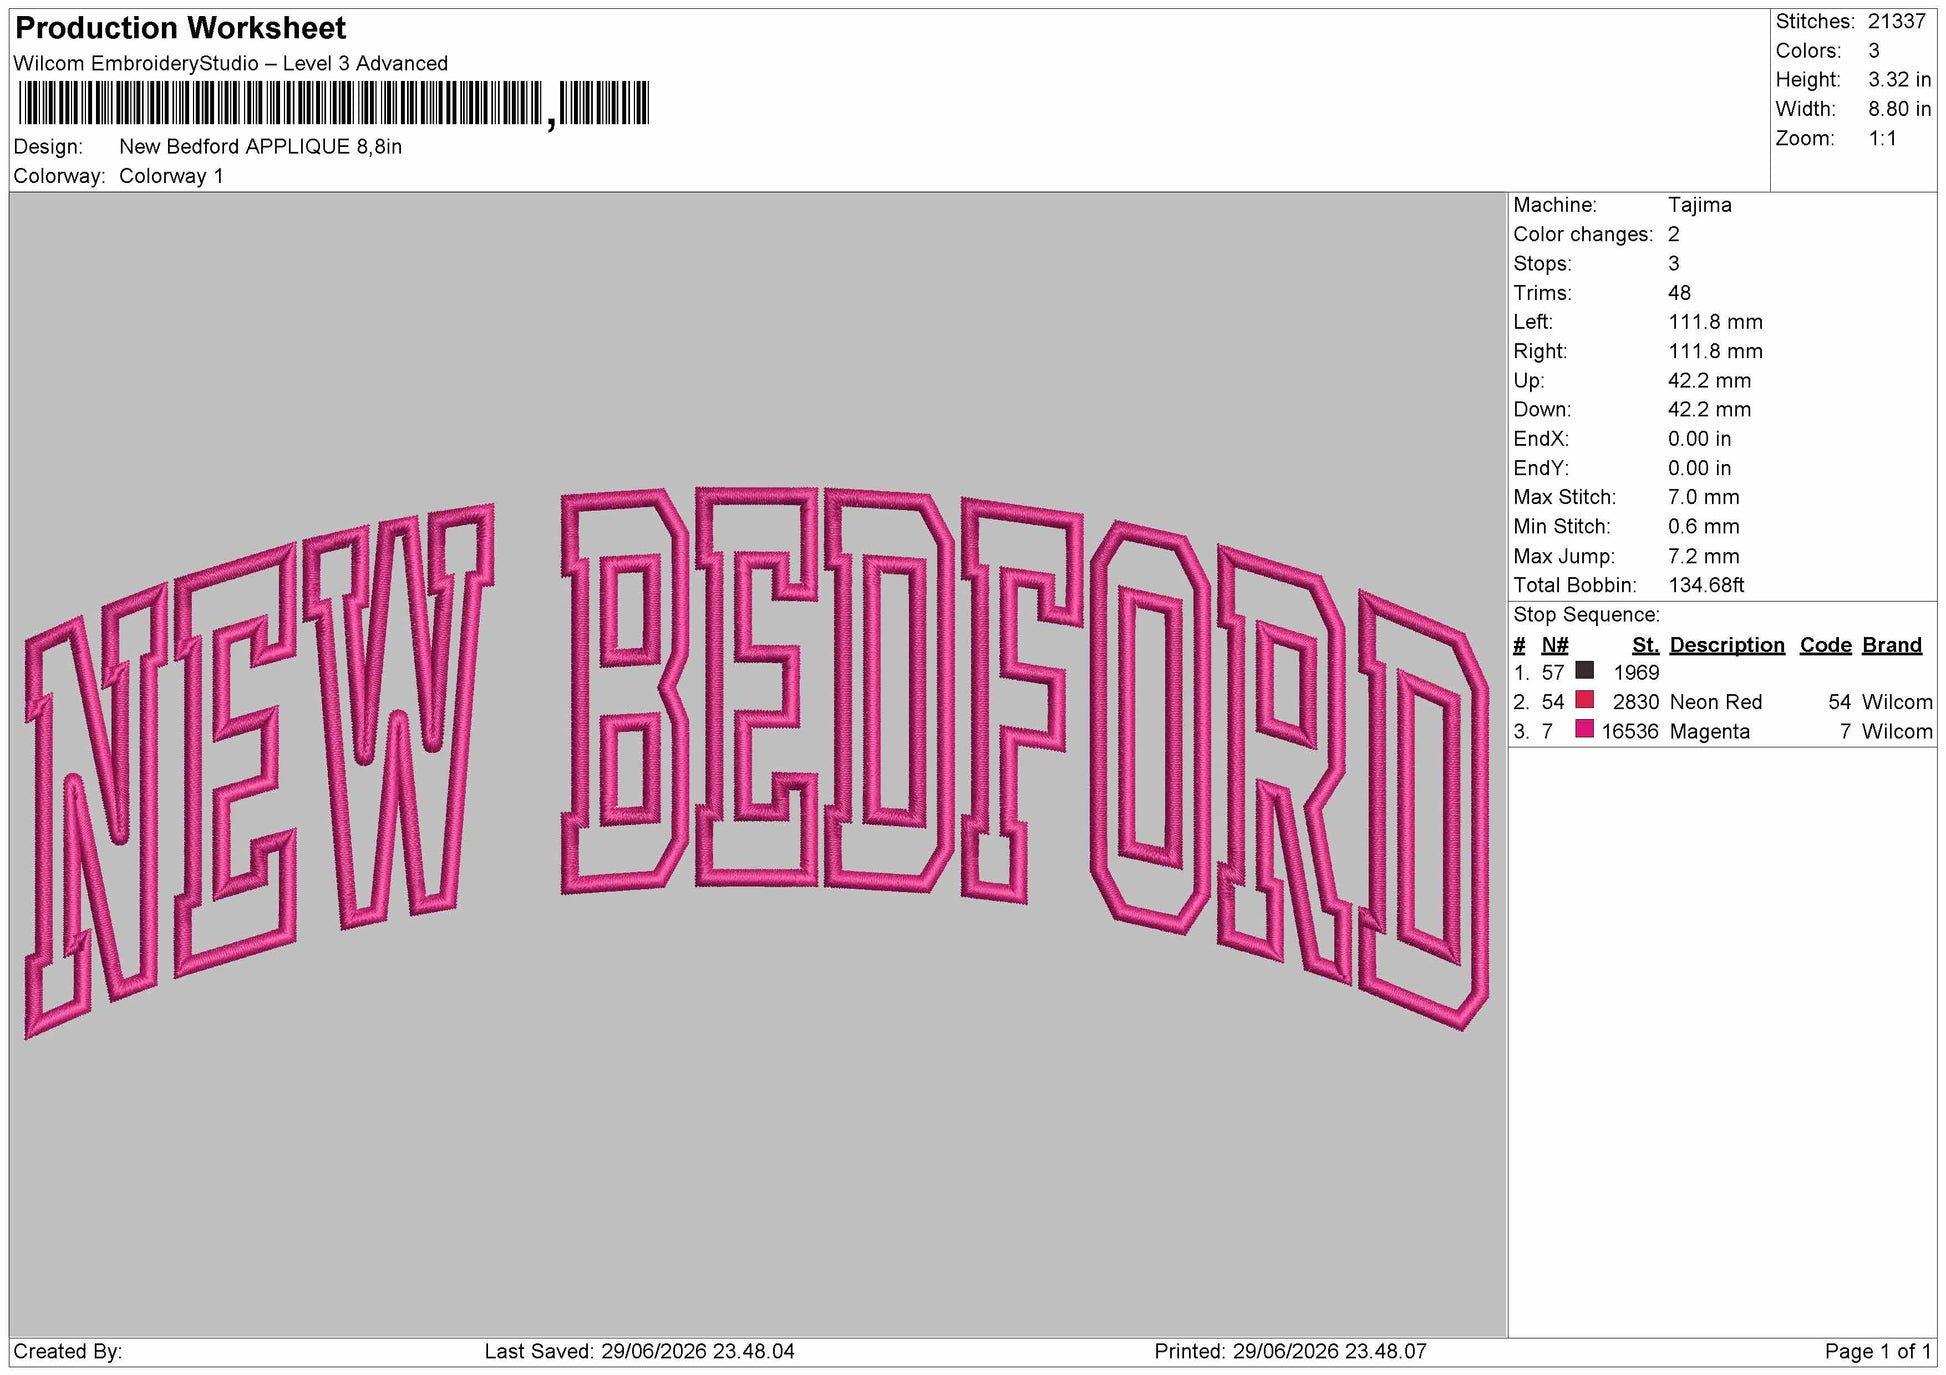Click the 'N#' column header
The height and width of the screenshot is (1375, 1946).
point(1555,645)
